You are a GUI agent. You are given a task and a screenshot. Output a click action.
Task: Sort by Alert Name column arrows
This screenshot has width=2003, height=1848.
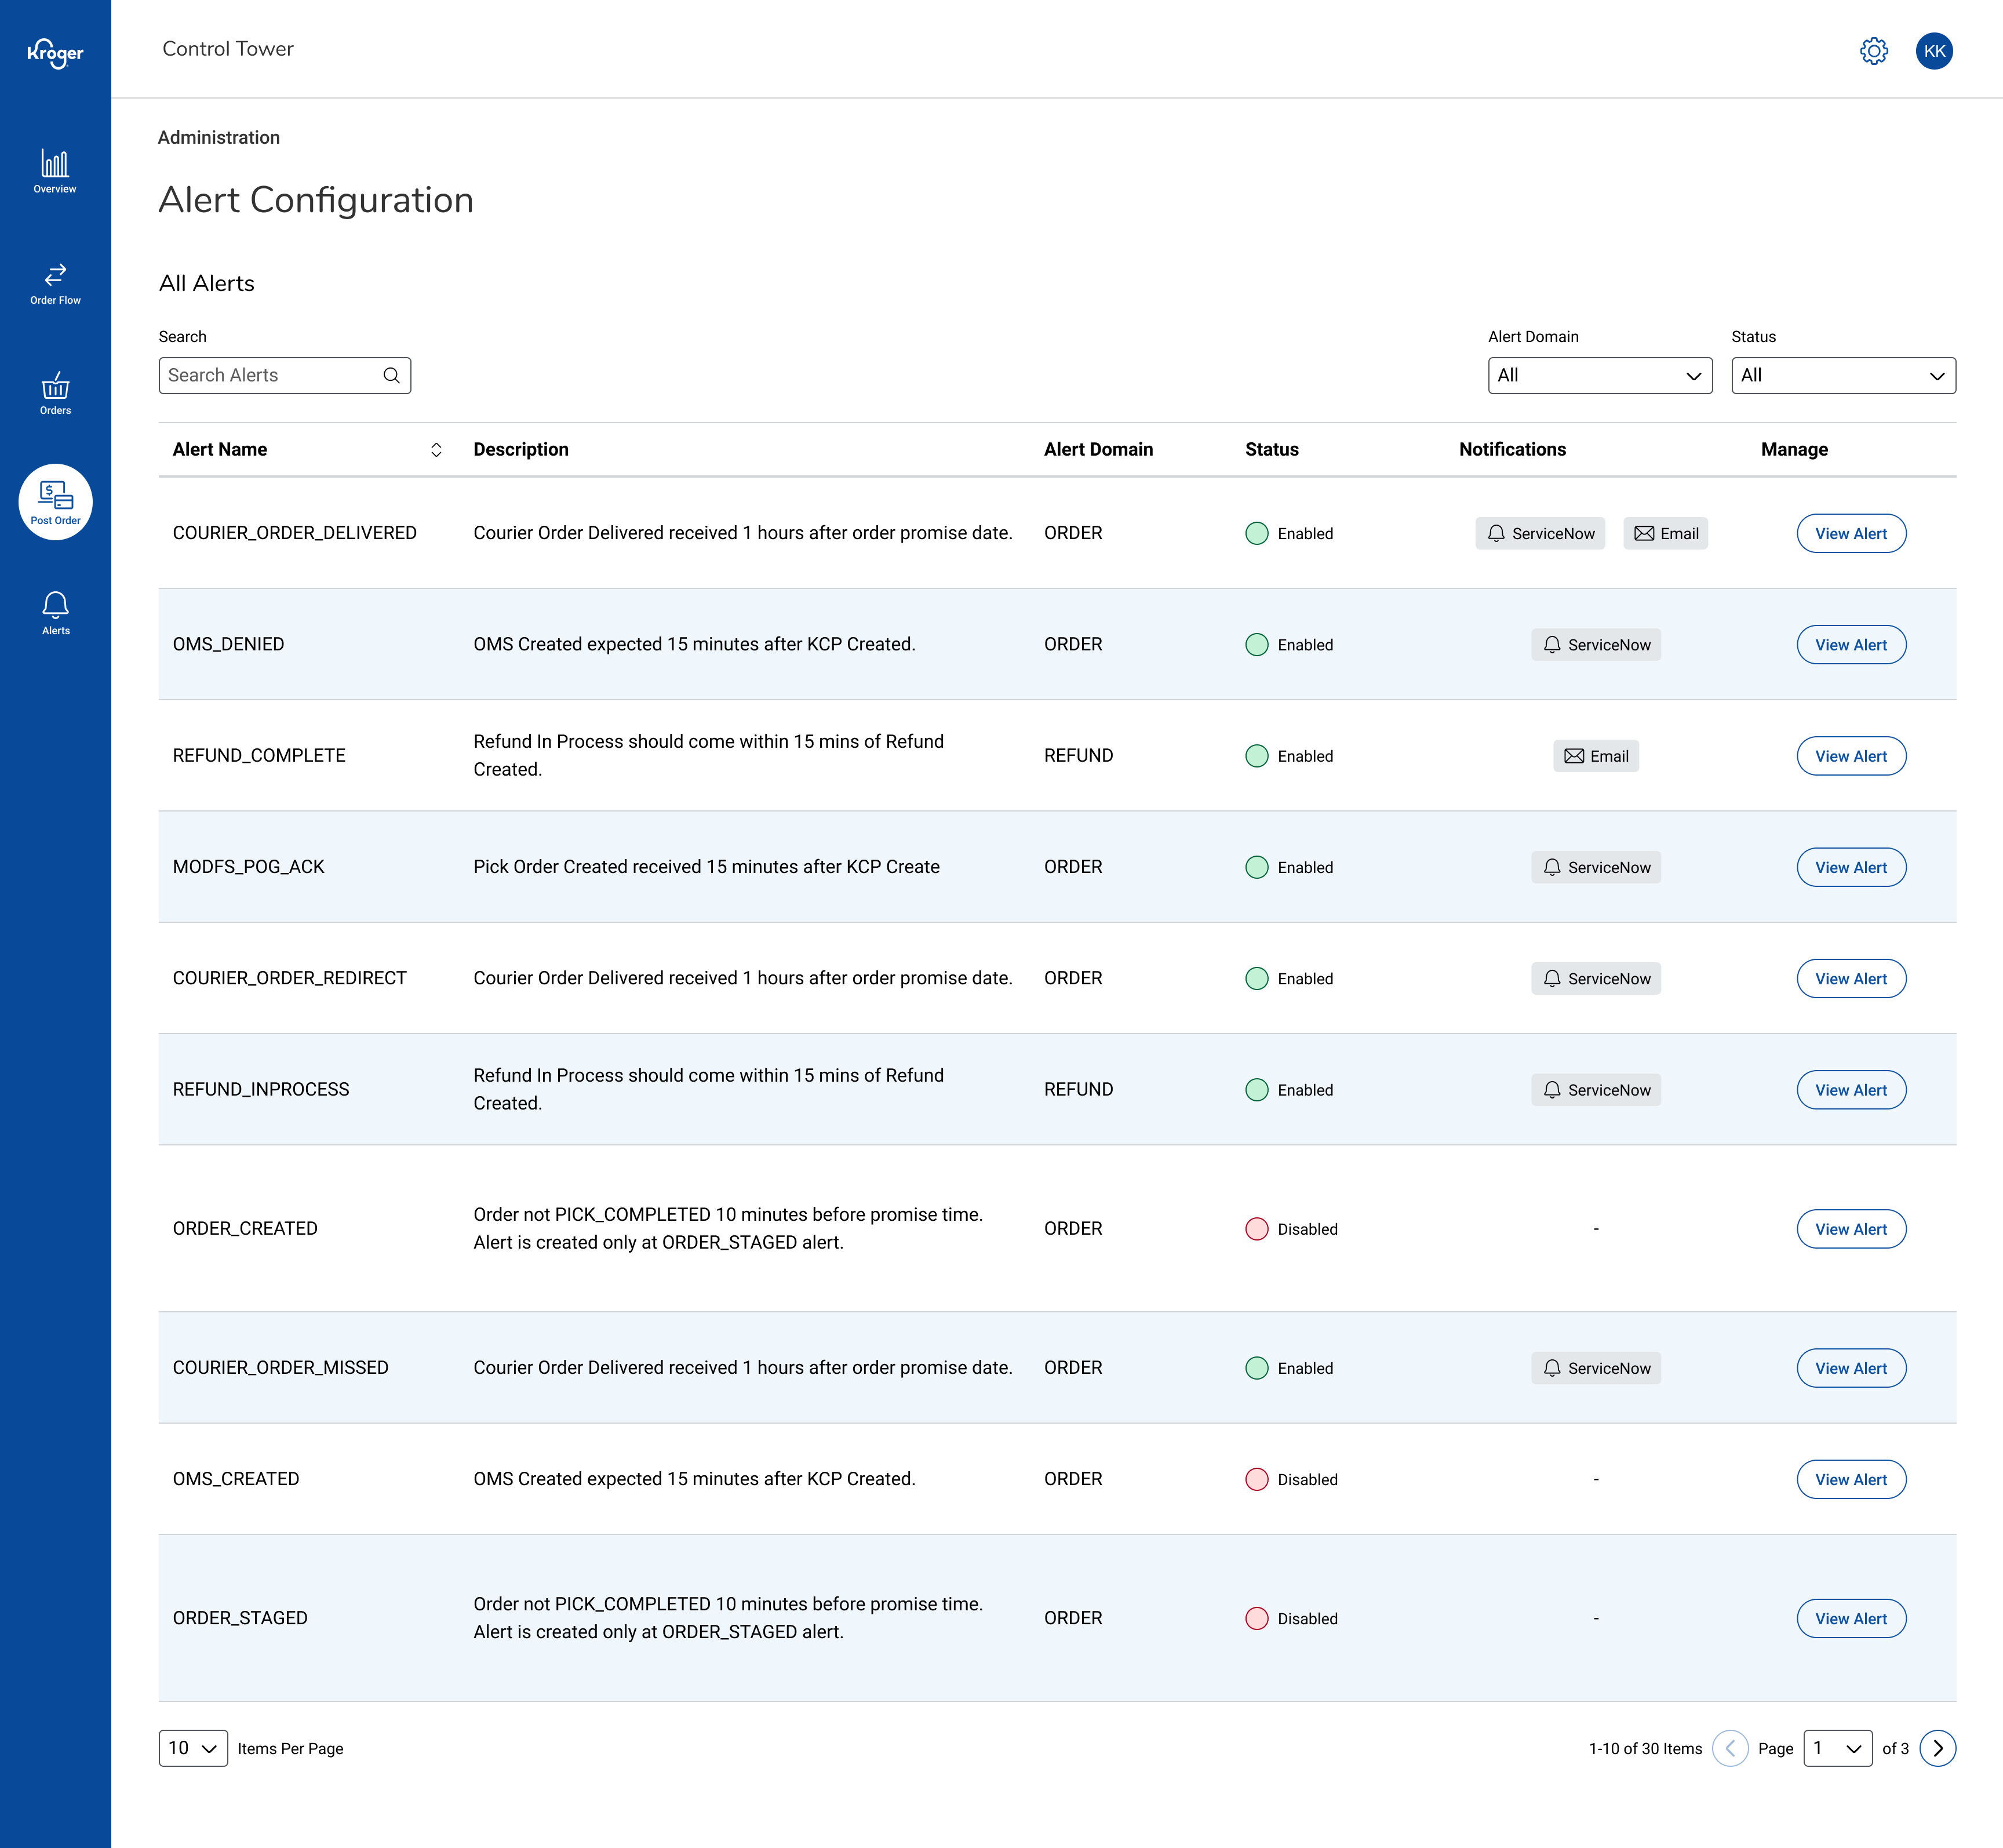click(x=436, y=450)
